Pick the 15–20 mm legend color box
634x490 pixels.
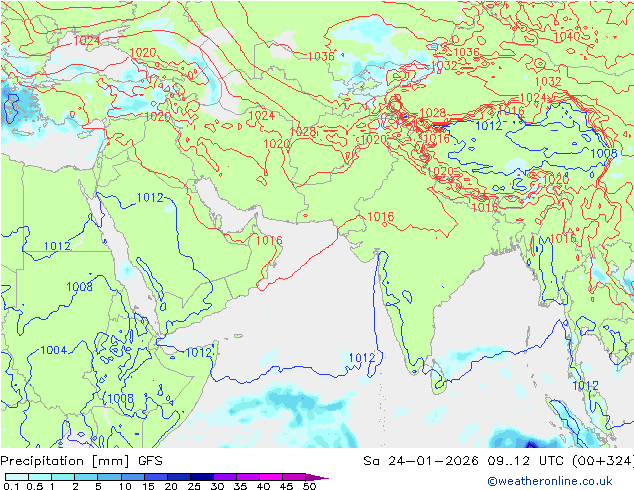coord(156,477)
